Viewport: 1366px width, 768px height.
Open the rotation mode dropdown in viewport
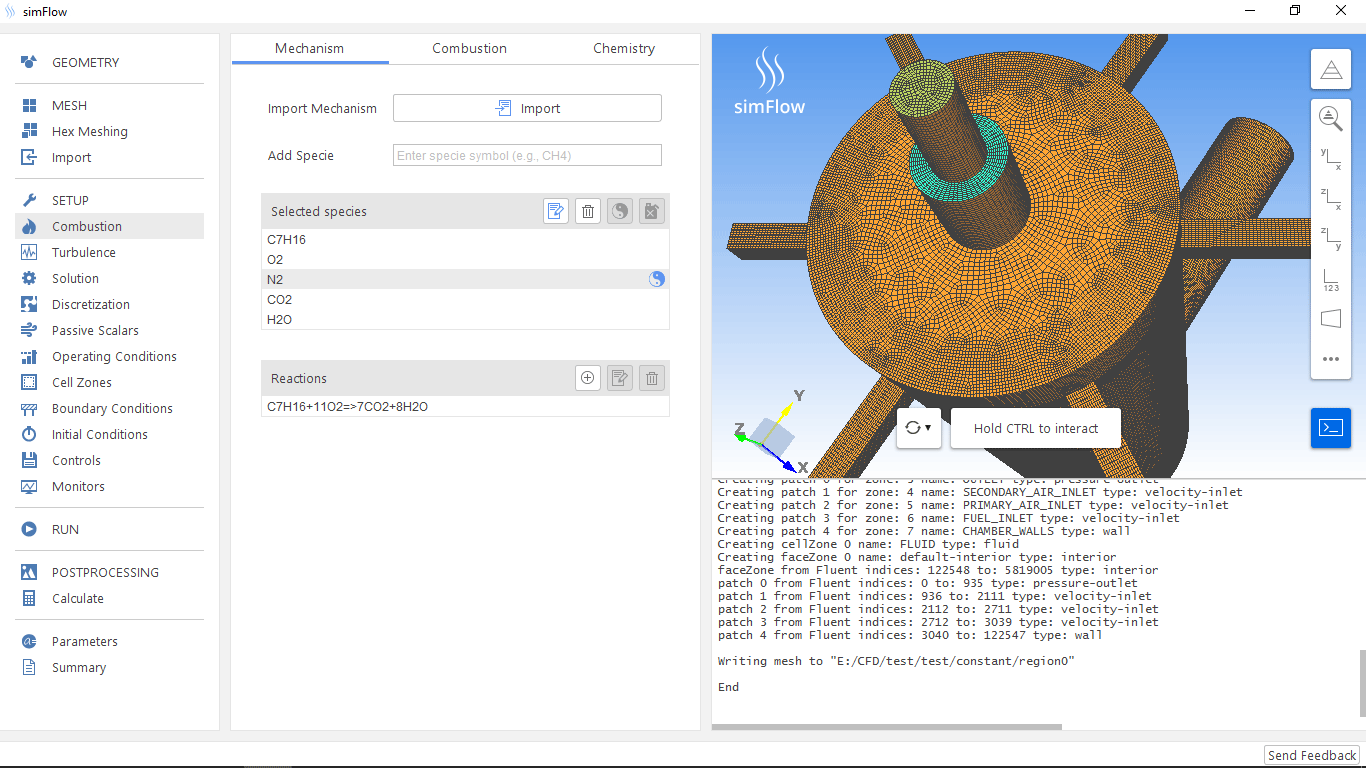pos(918,428)
